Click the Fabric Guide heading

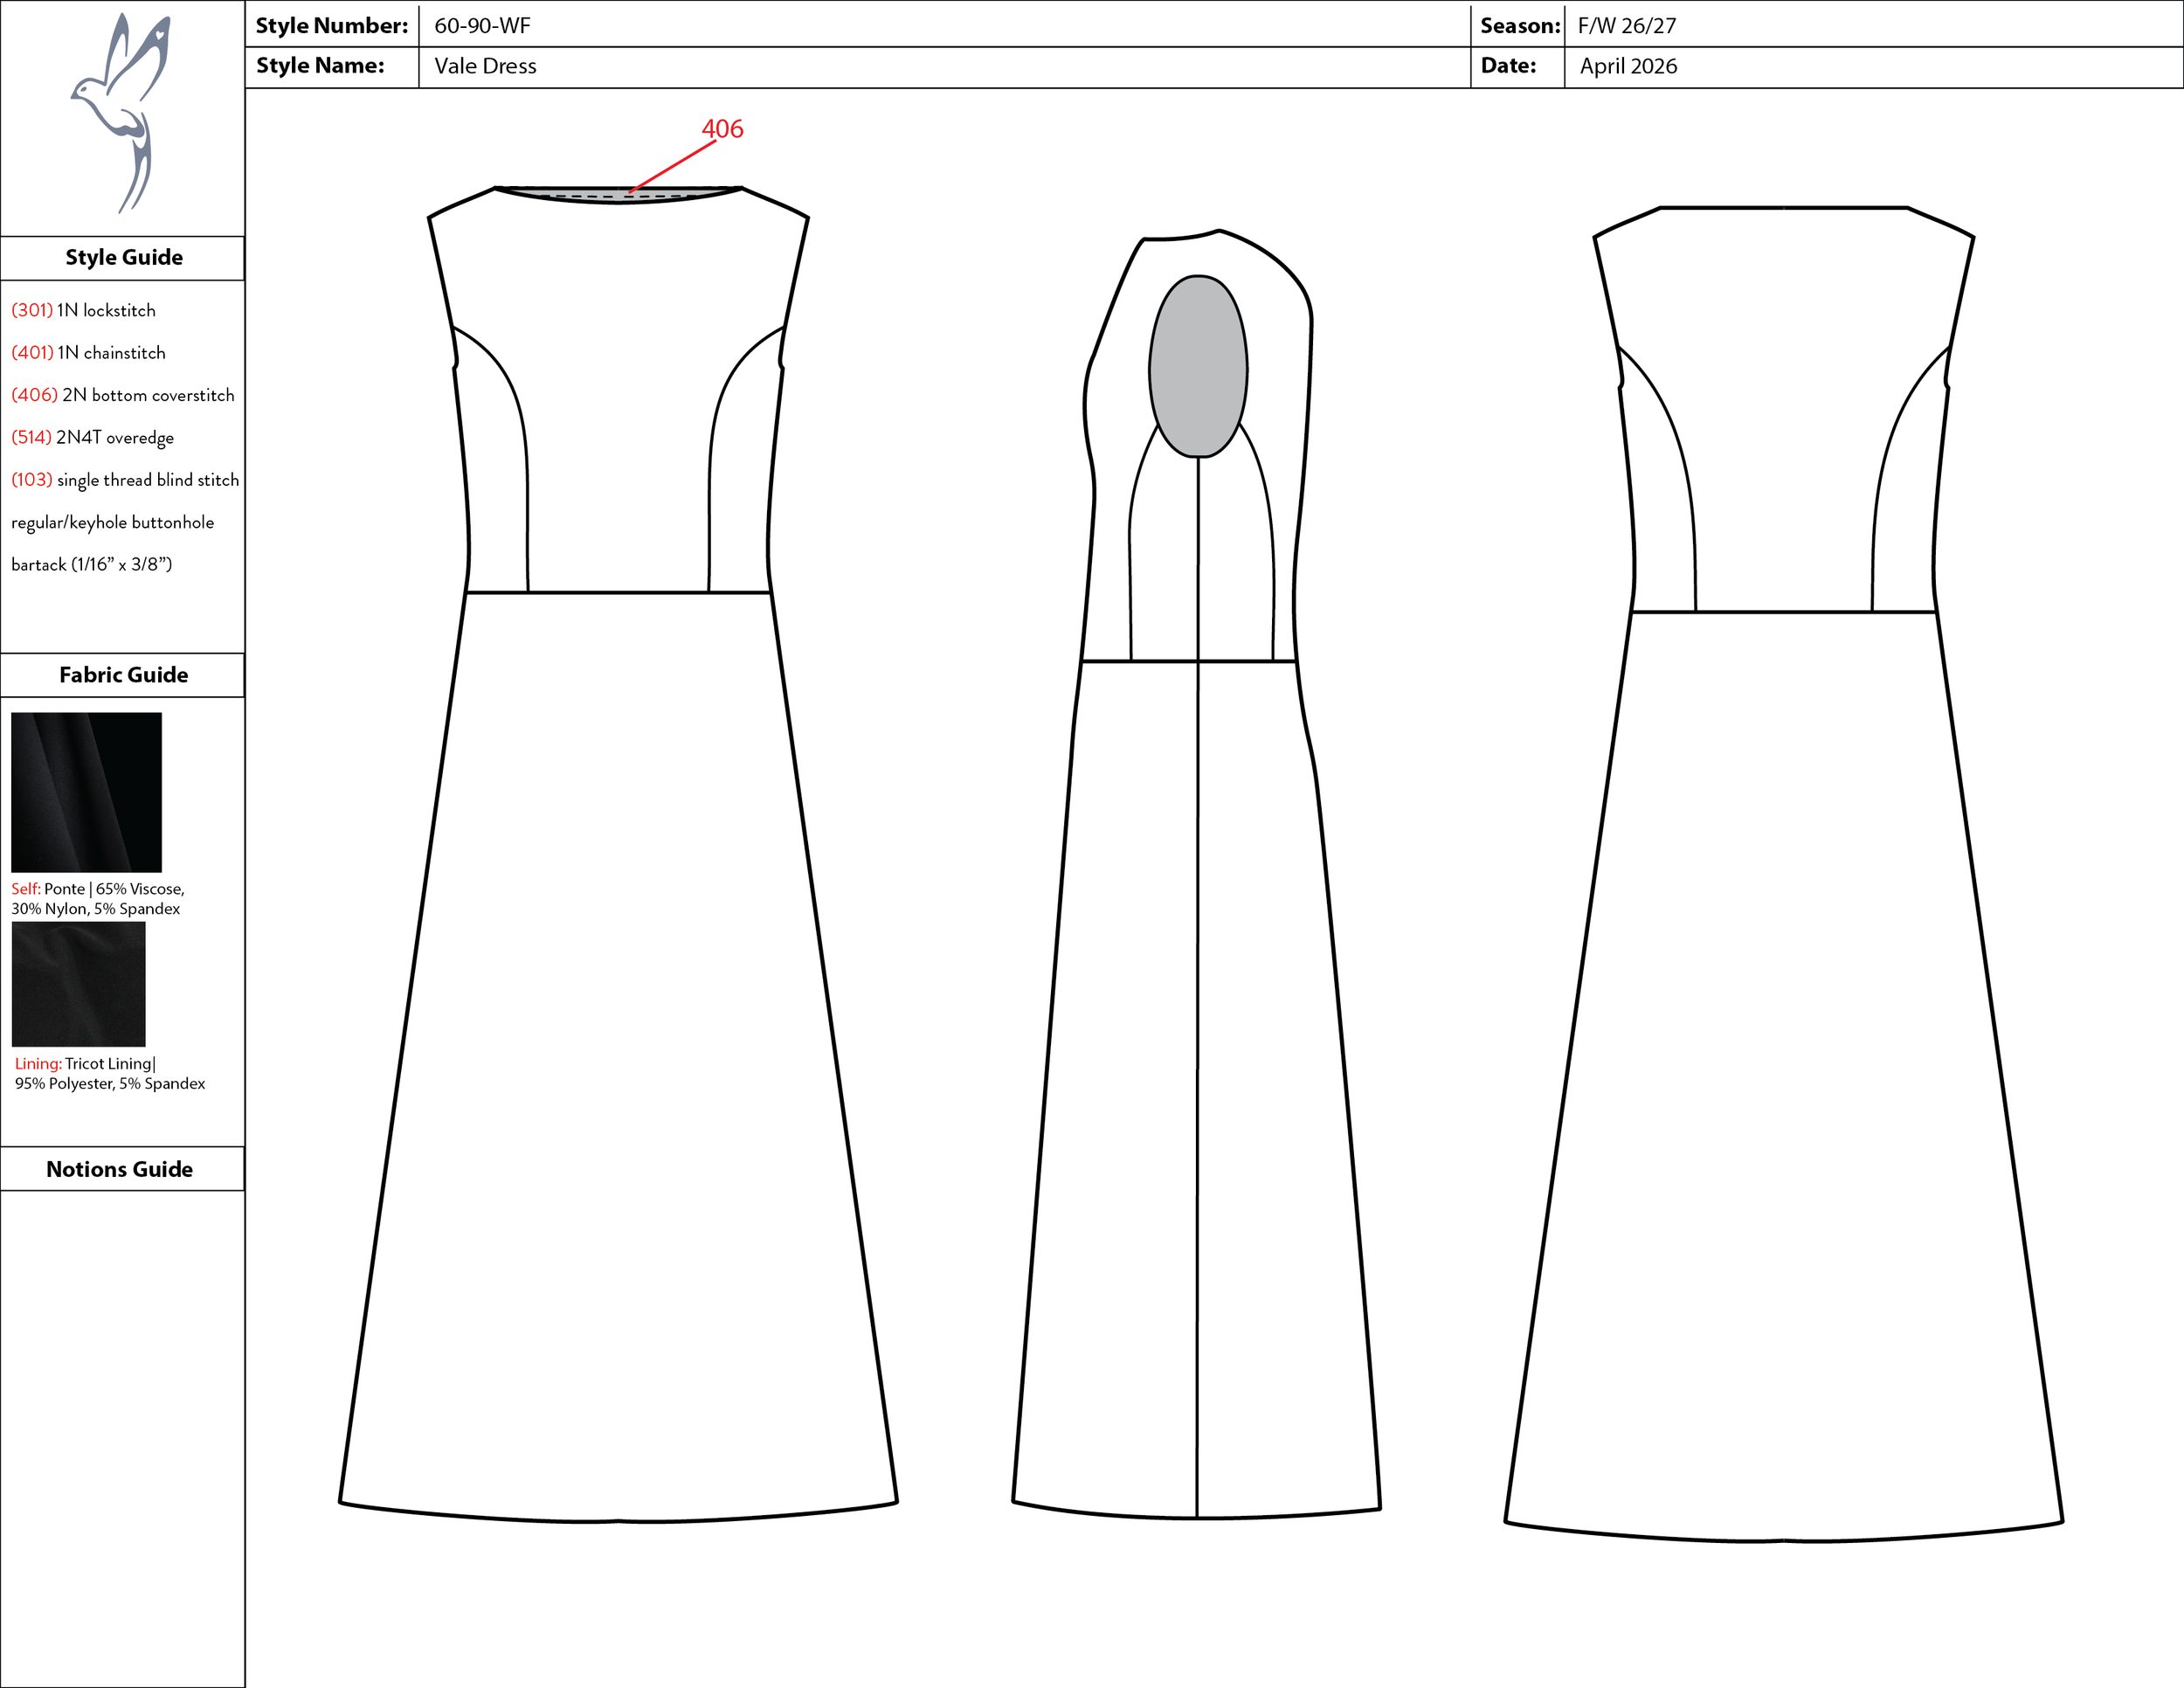(x=124, y=675)
